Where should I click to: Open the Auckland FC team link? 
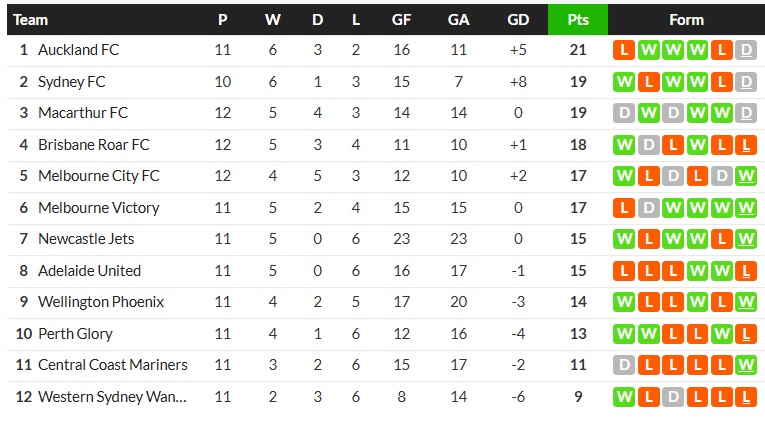78,50
